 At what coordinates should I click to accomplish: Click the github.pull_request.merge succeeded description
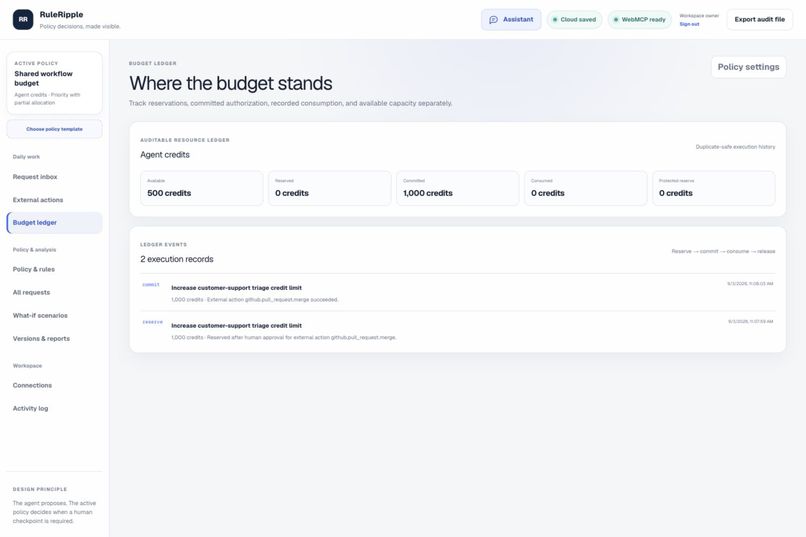coord(255,300)
